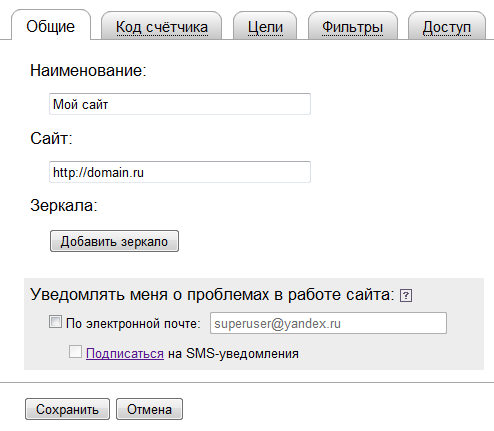
Task: Click the Подписаться link
Action: coord(125,354)
